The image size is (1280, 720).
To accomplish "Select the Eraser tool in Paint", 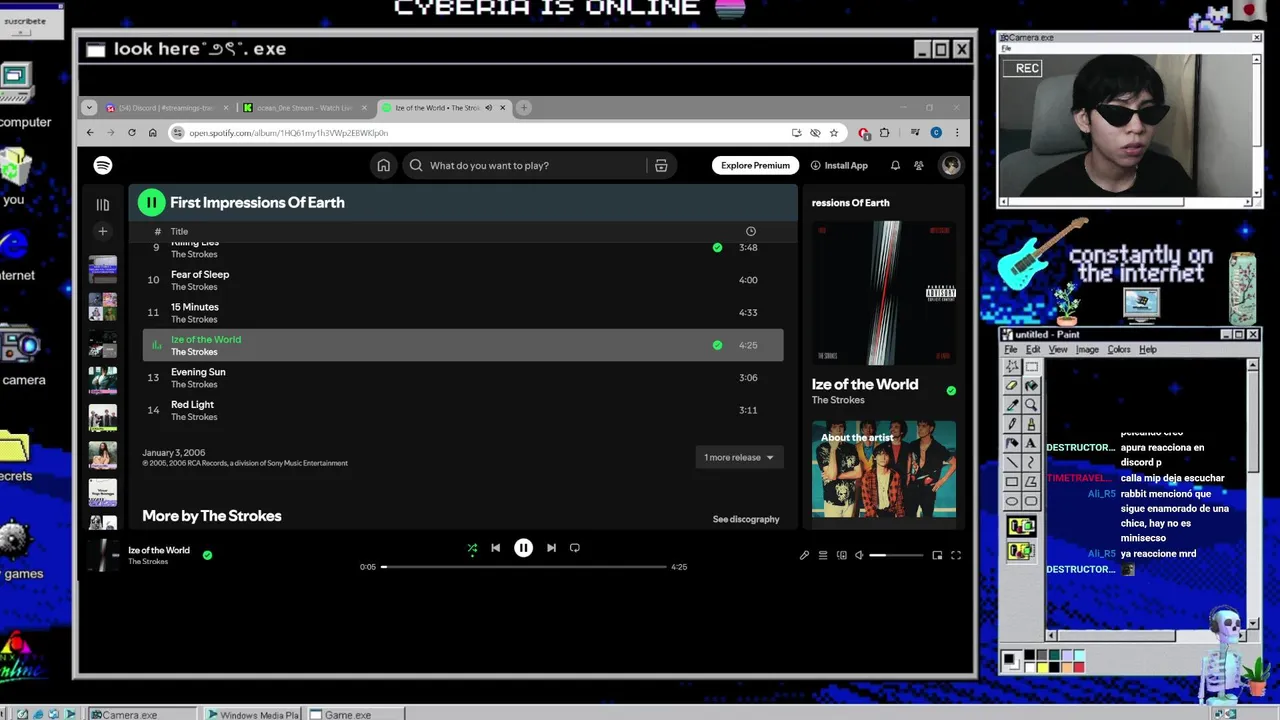I will (1012, 386).
